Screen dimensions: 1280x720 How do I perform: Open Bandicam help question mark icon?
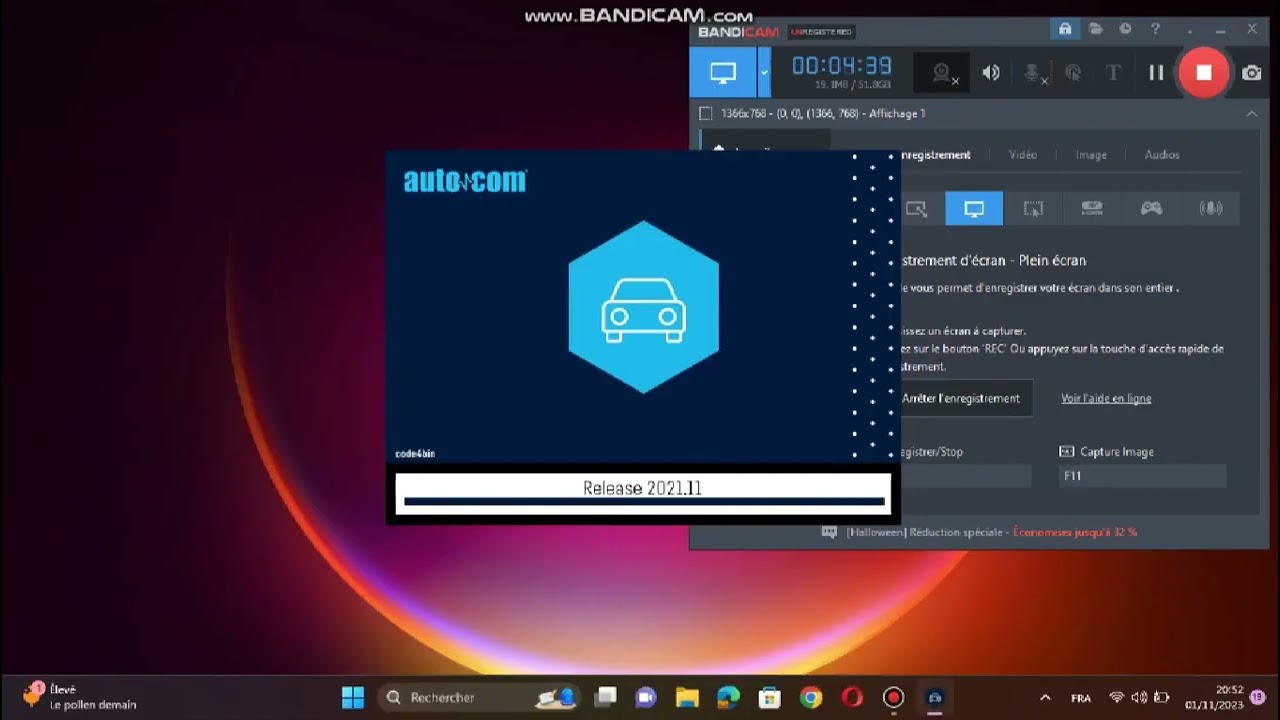pyautogui.click(x=1156, y=30)
